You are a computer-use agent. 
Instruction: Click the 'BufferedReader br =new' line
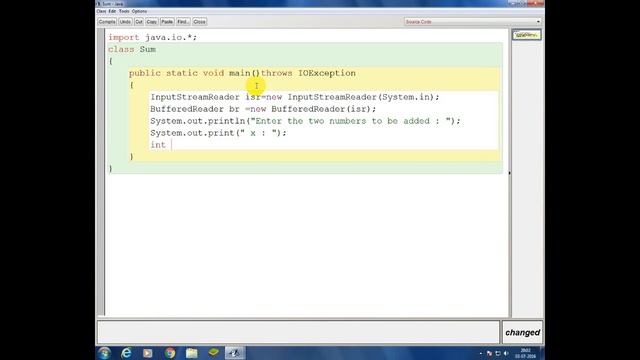263,109
